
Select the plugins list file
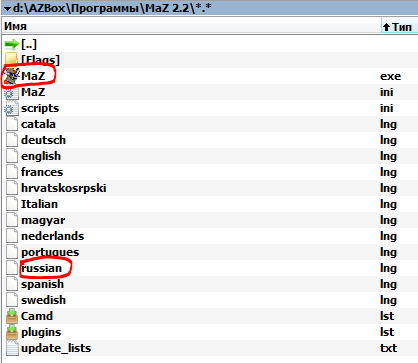[x=41, y=333]
